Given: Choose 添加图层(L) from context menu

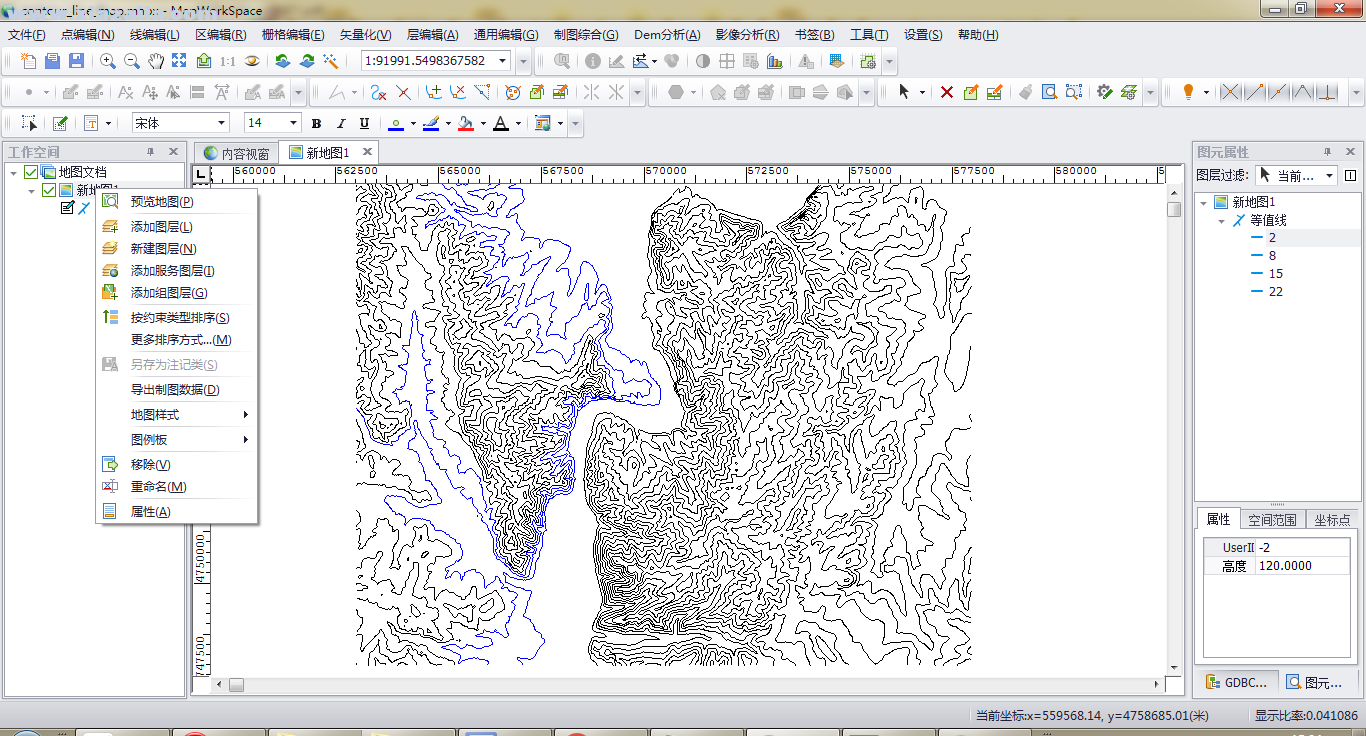Looking at the screenshot, I should coord(161,227).
